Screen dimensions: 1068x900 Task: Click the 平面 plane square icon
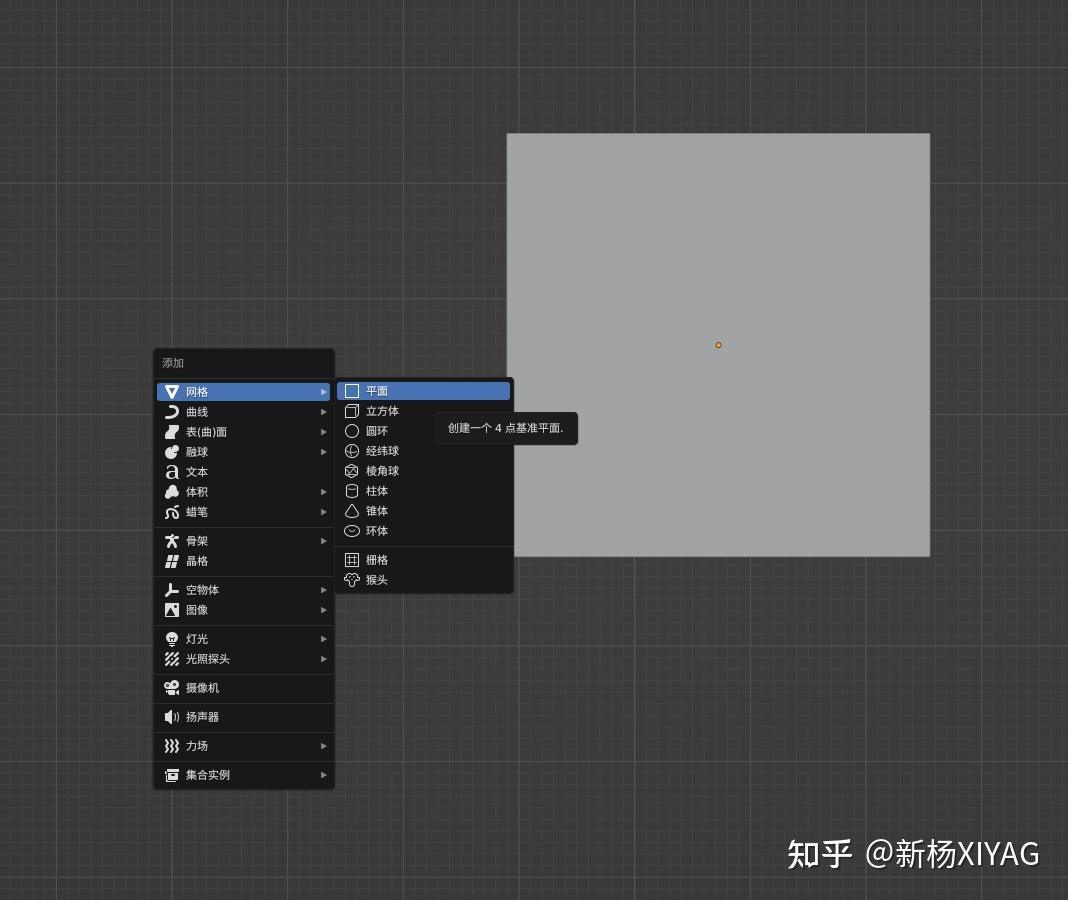351,391
